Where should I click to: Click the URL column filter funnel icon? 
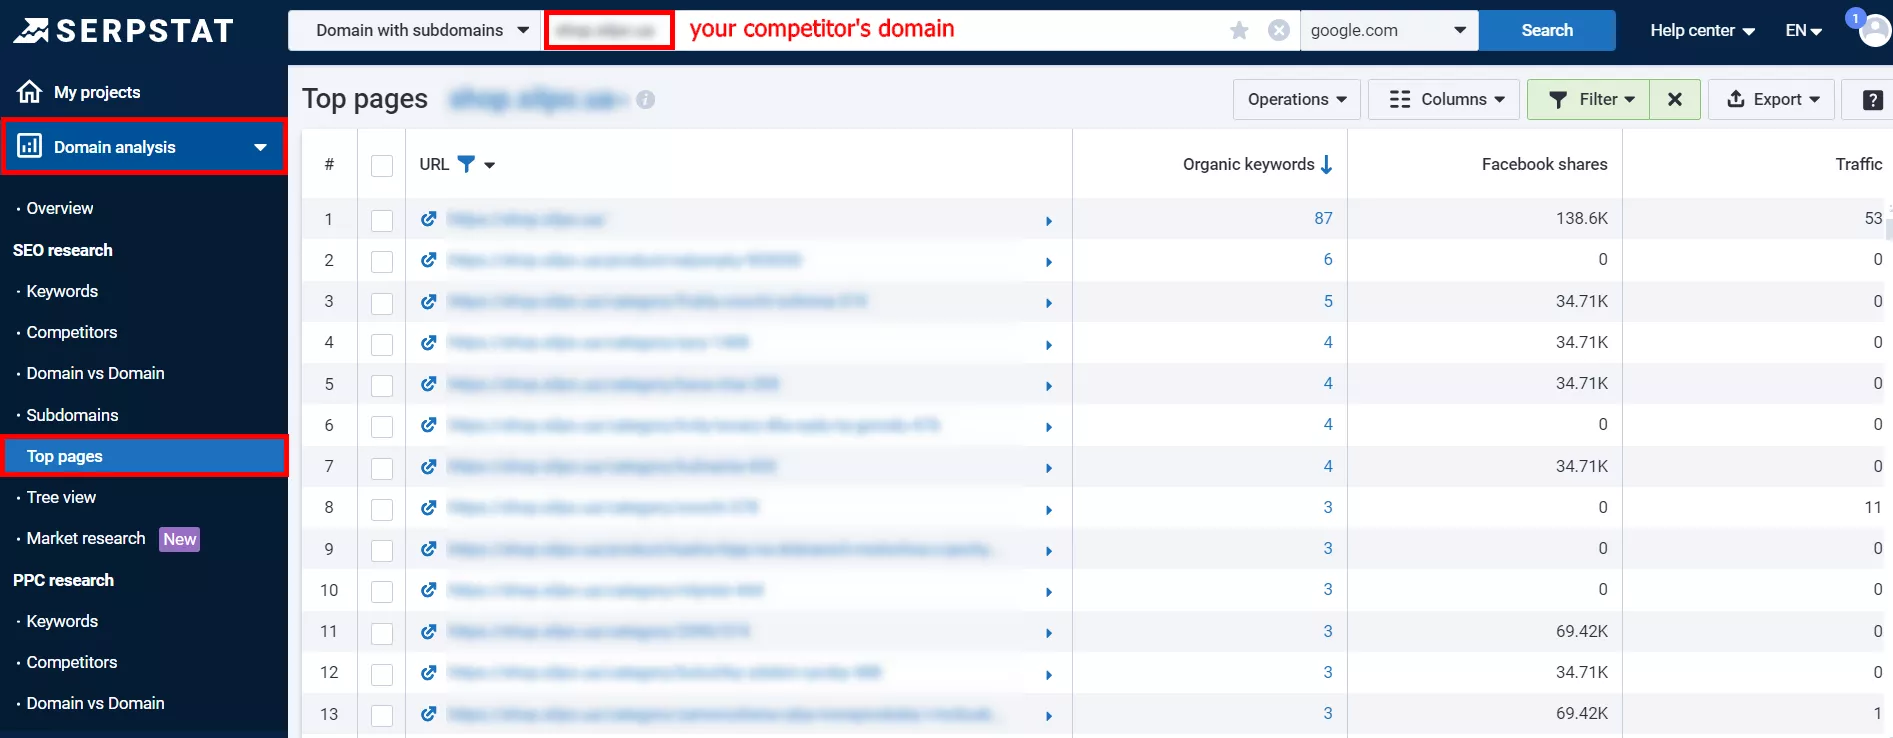(466, 164)
